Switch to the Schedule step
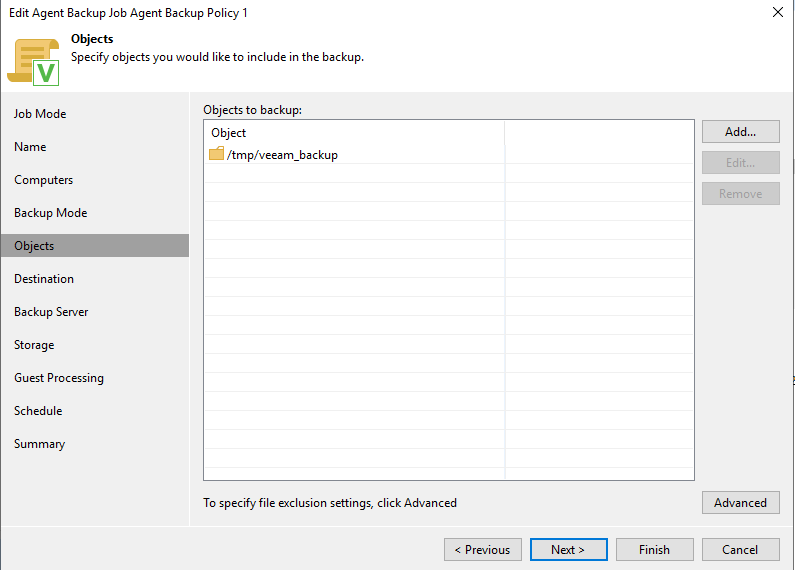This screenshot has height=570, width=795. tap(38, 411)
